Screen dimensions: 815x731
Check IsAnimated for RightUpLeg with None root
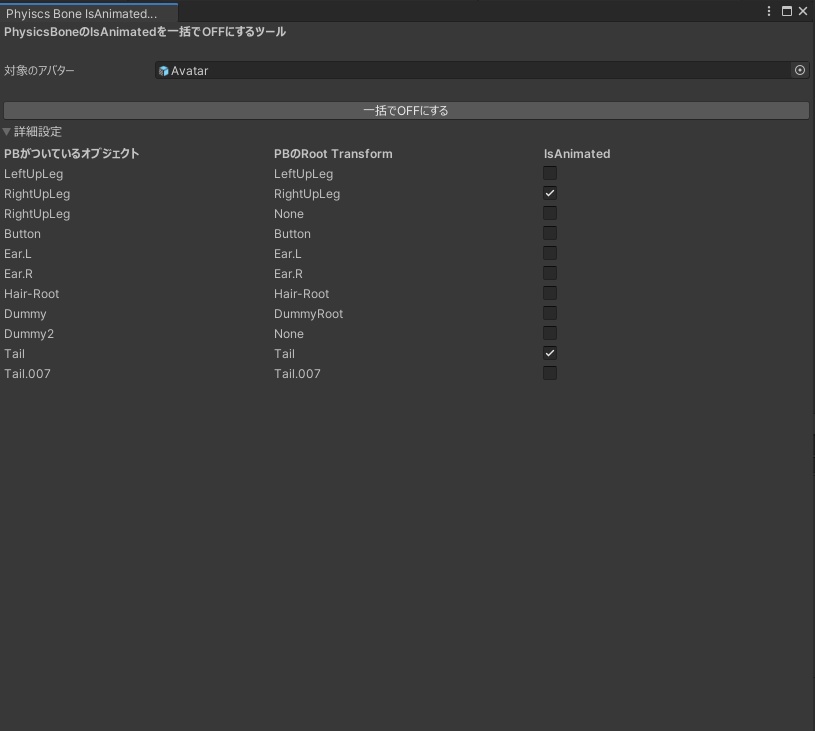[x=549, y=213]
